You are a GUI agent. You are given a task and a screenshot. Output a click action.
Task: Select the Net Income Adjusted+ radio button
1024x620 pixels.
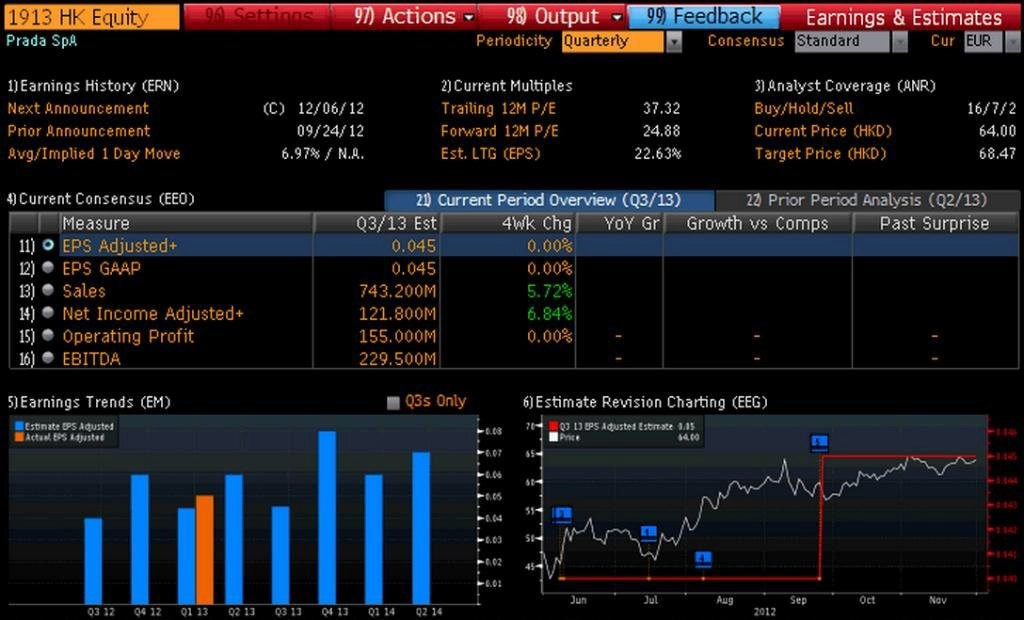[x=48, y=313]
